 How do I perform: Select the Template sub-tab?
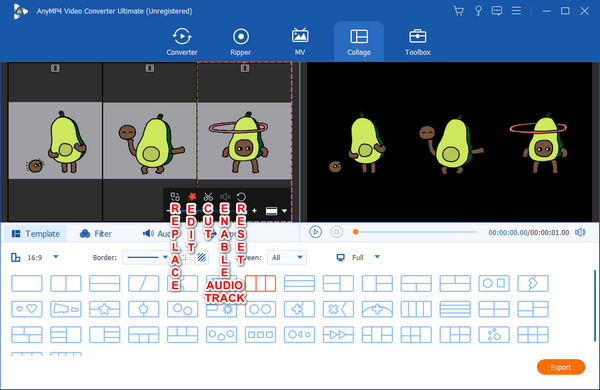click(x=36, y=233)
